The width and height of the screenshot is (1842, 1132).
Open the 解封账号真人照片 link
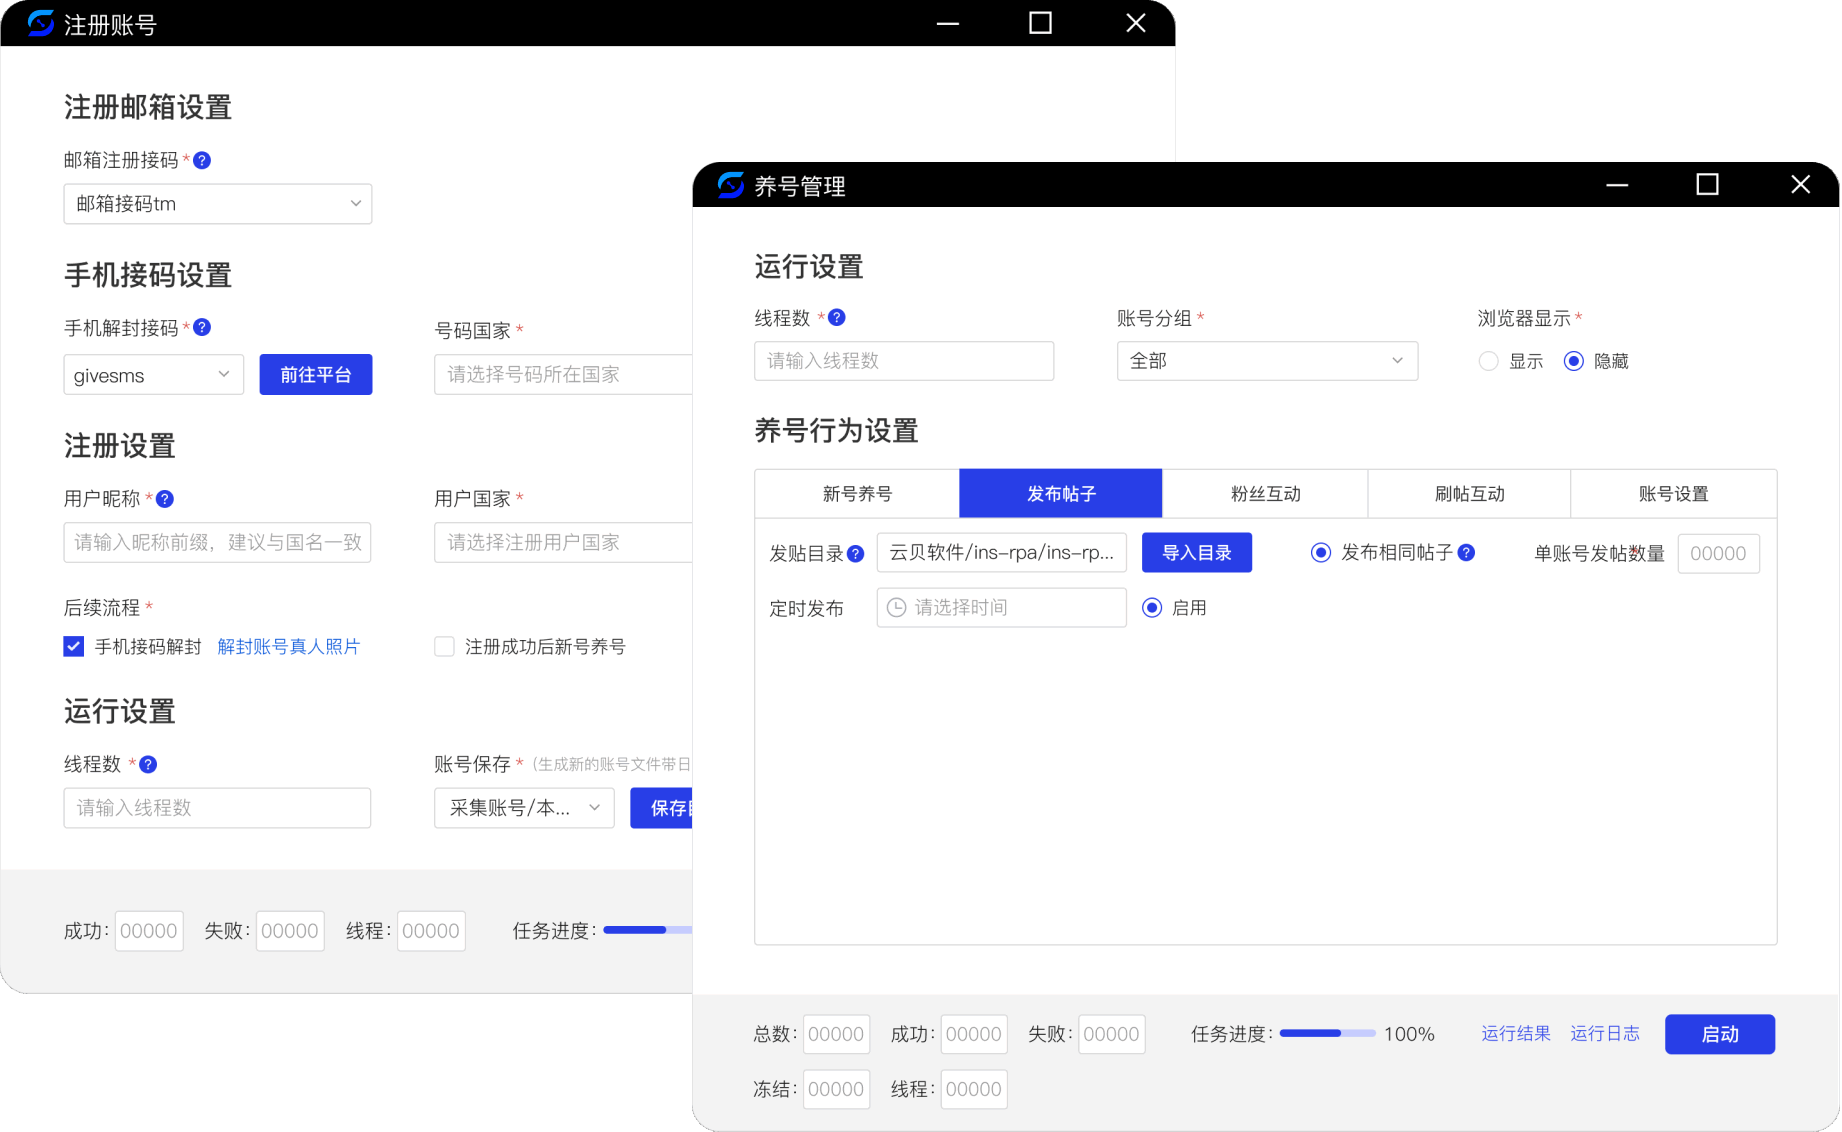pos(288,647)
